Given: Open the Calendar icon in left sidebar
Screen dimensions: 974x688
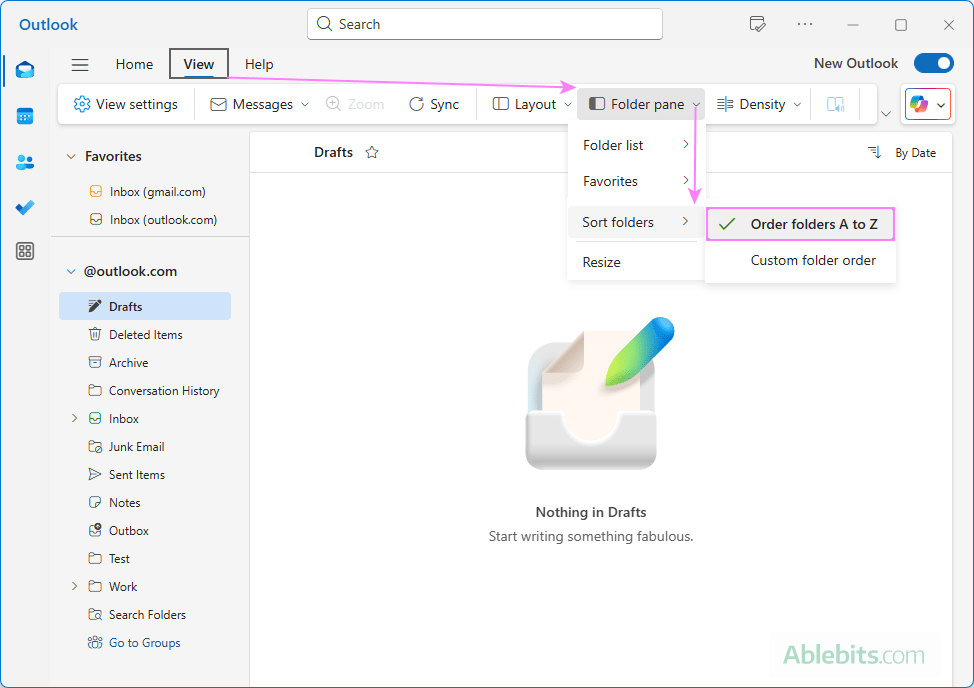Looking at the screenshot, I should (x=25, y=116).
